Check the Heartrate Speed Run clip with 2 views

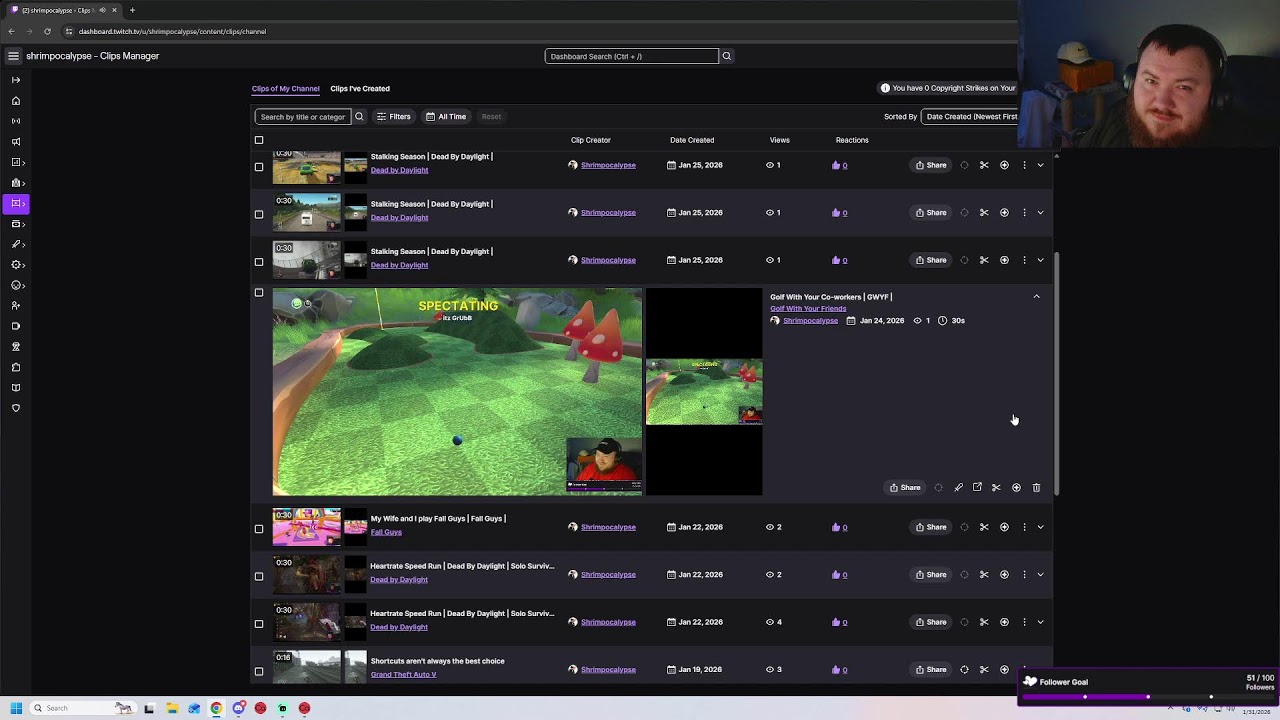pos(259,576)
